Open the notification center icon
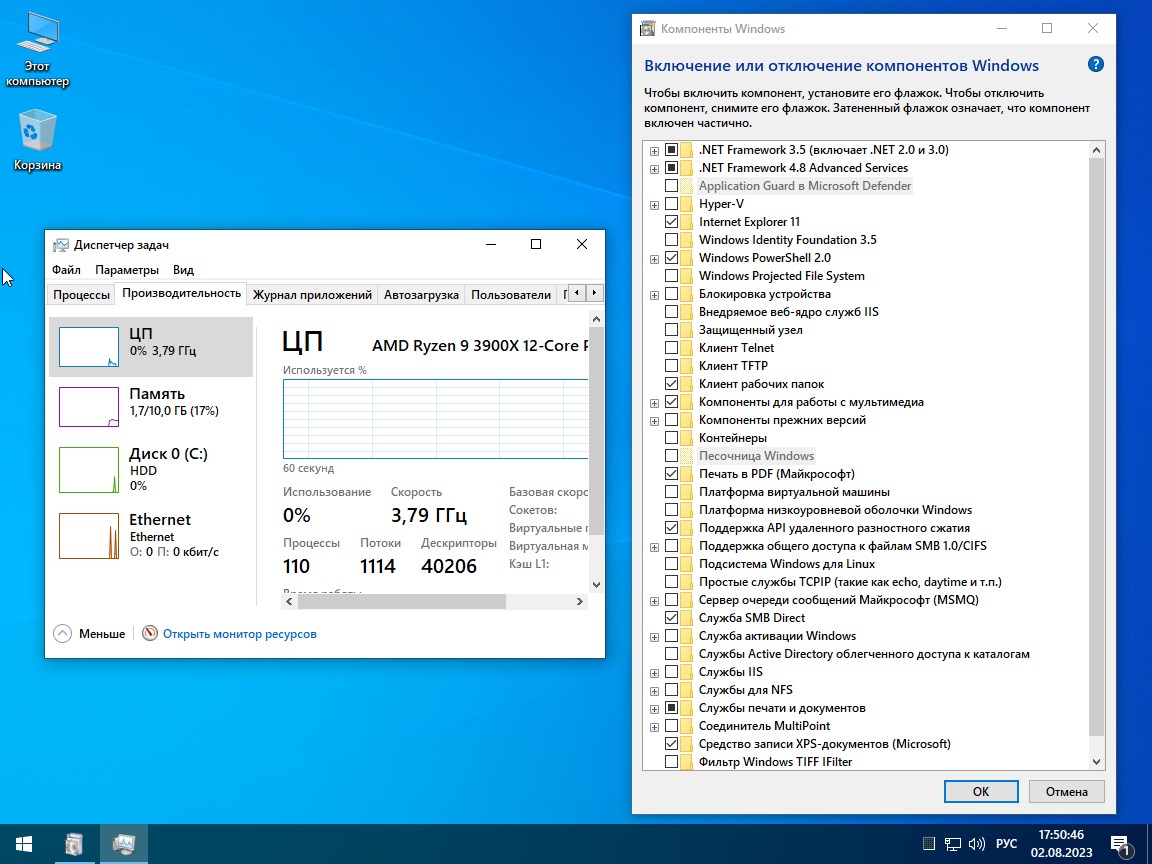Image resolution: width=1152 pixels, height=864 pixels. coord(1119,843)
